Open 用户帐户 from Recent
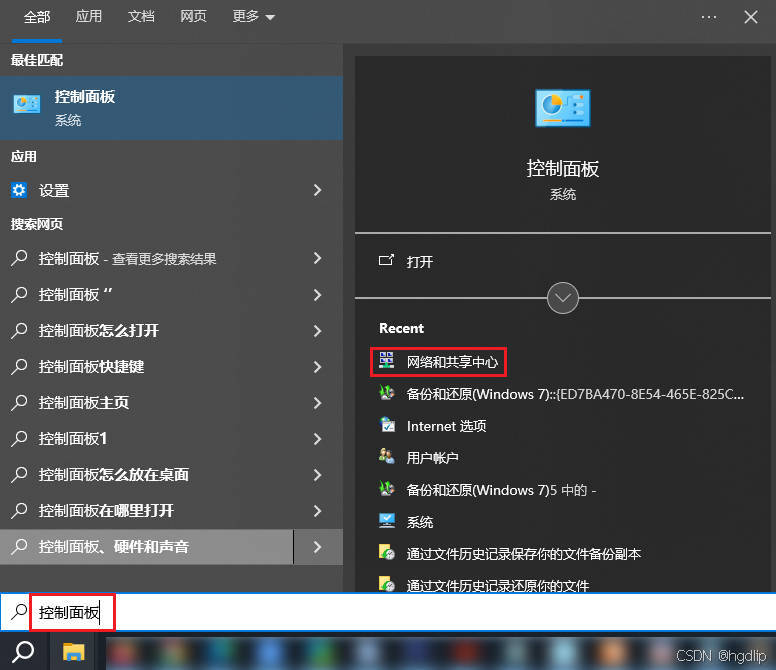The height and width of the screenshot is (670, 776). click(432, 458)
